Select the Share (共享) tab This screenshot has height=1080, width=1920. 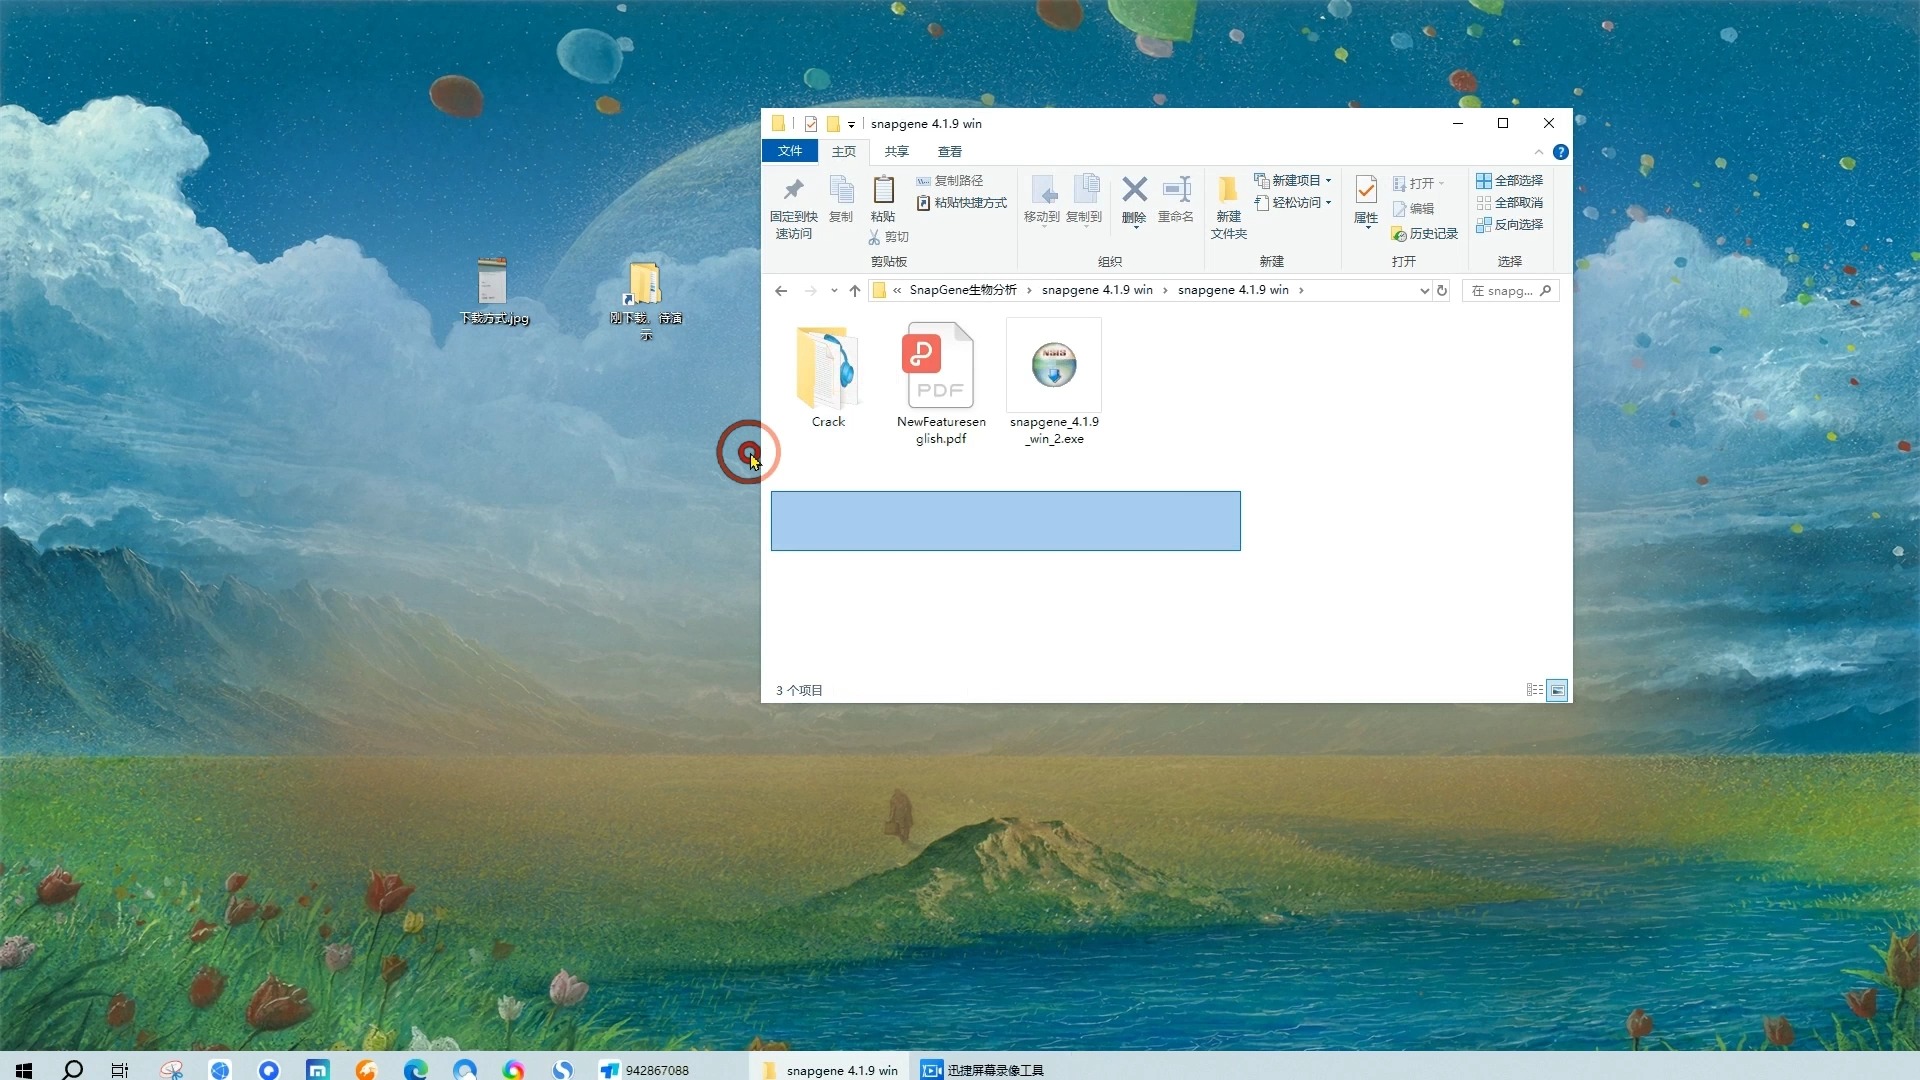pos(897,152)
